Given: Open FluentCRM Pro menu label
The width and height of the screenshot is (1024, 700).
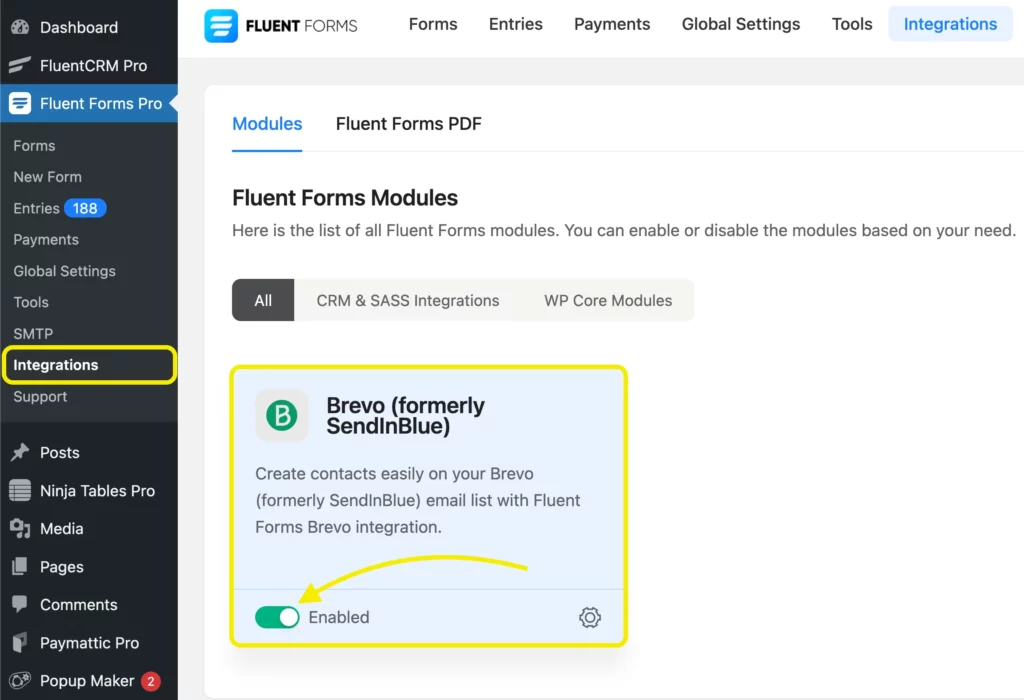Looking at the screenshot, I should [x=93, y=65].
